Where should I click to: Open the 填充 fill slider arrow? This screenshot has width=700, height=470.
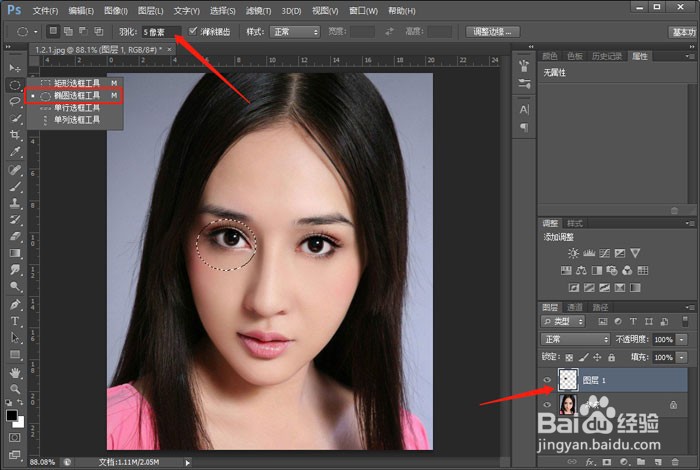(x=682, y=358)
